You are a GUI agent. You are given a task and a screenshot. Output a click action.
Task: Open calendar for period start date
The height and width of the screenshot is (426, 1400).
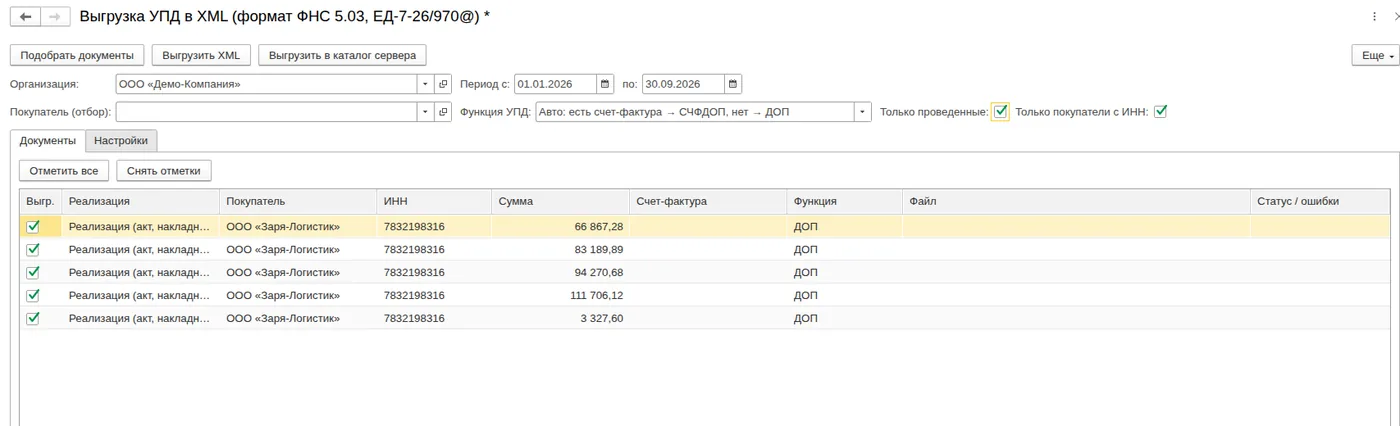605,84
